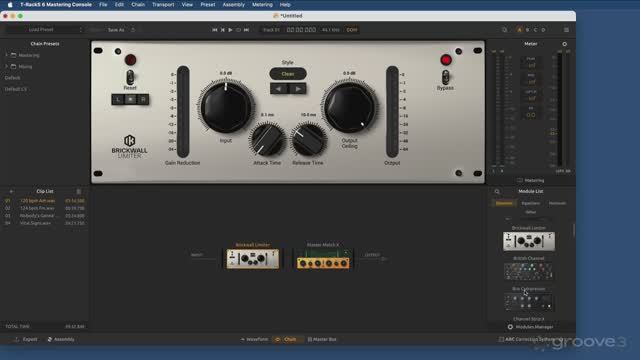This screenshot has width=640, height=360.
Task: Select clip 02 124 bpm Fm.wav
Action: point(45,208)
